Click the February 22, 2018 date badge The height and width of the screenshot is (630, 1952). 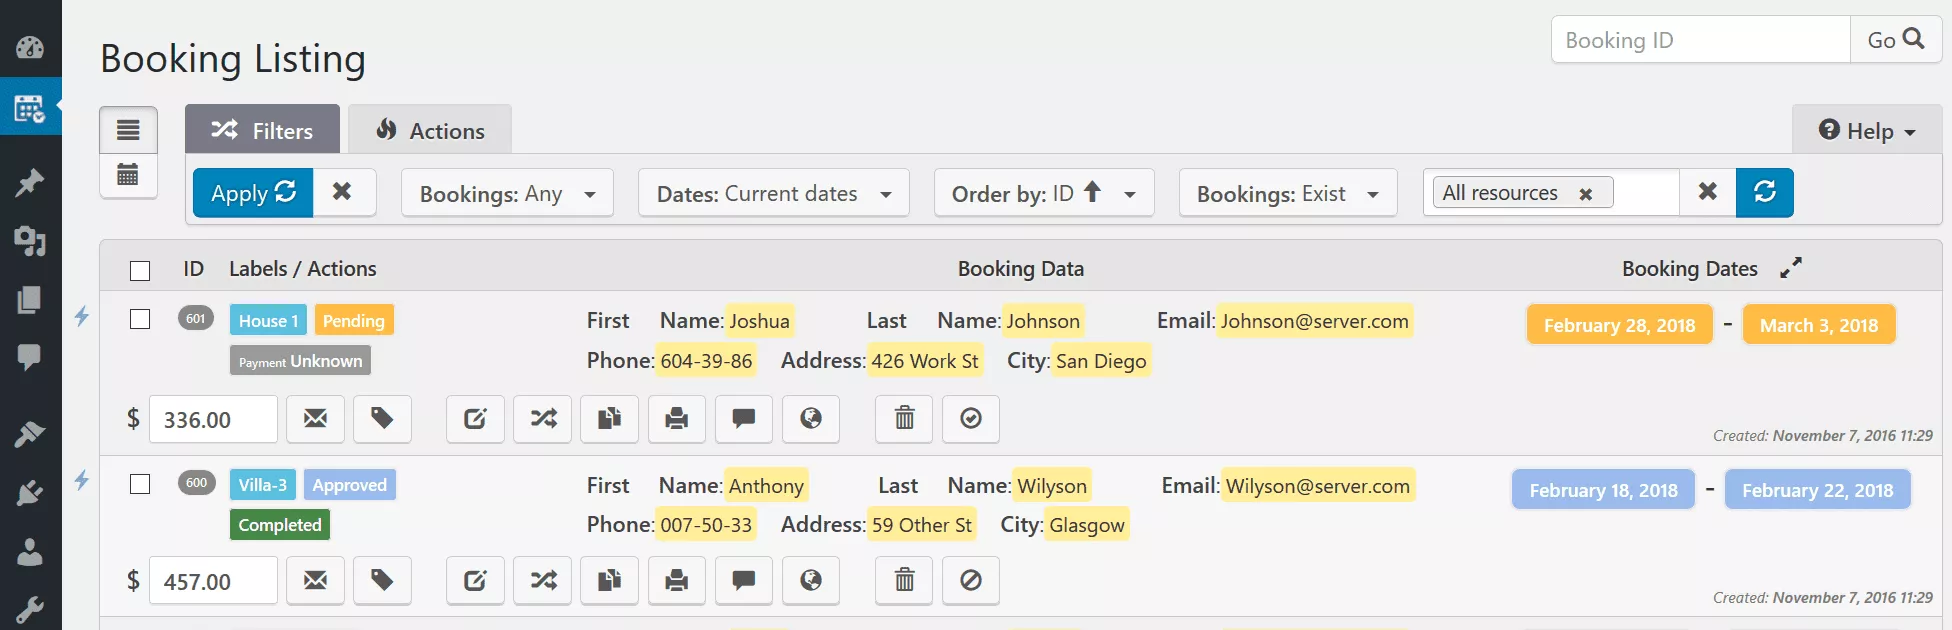(x=1817, y=490)
